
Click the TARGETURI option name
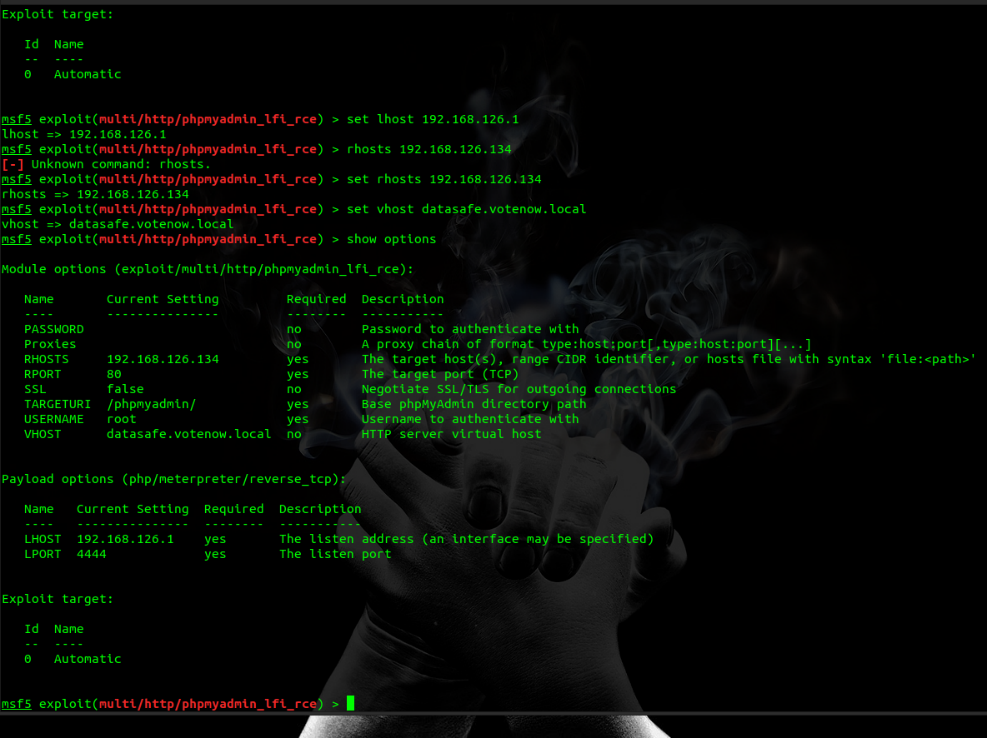click(57, 404)
